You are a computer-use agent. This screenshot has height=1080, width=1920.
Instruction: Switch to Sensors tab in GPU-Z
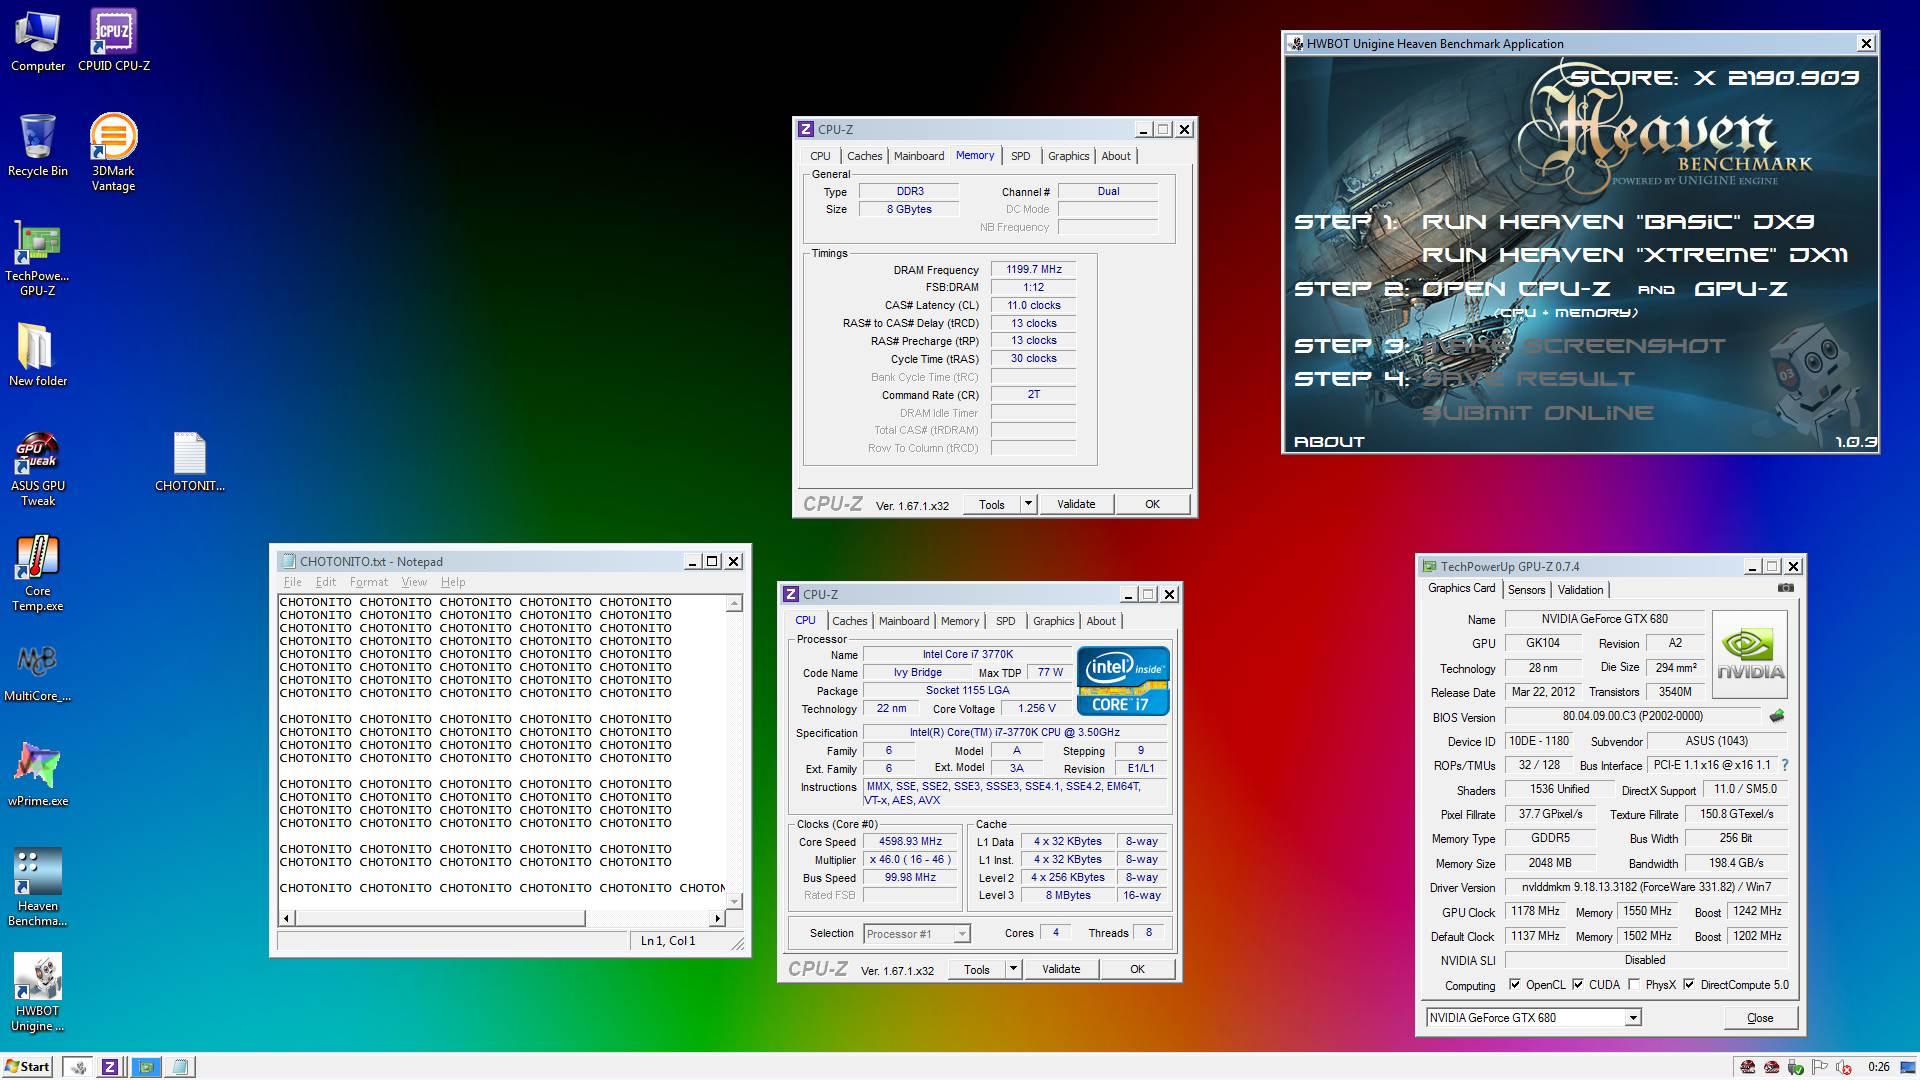point(1526,590)
